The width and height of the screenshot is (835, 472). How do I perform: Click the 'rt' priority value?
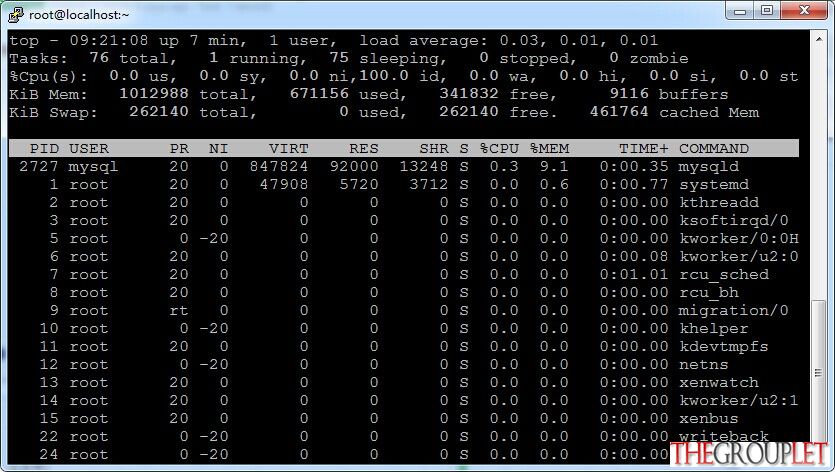pos(179,311)
